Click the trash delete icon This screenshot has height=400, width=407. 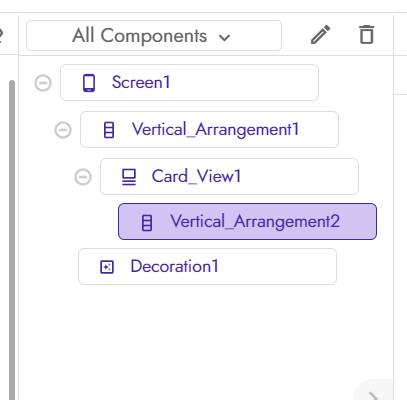[367, 35]
